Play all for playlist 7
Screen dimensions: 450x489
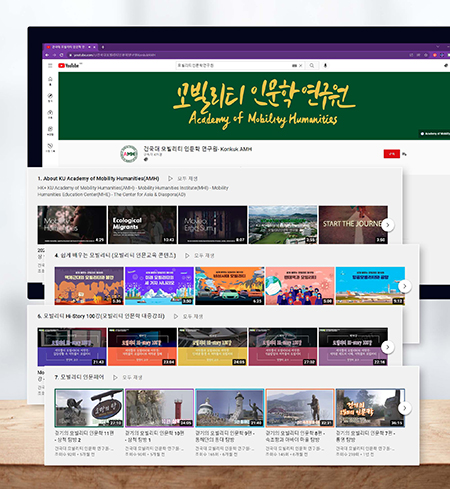(x=128, y=377)
